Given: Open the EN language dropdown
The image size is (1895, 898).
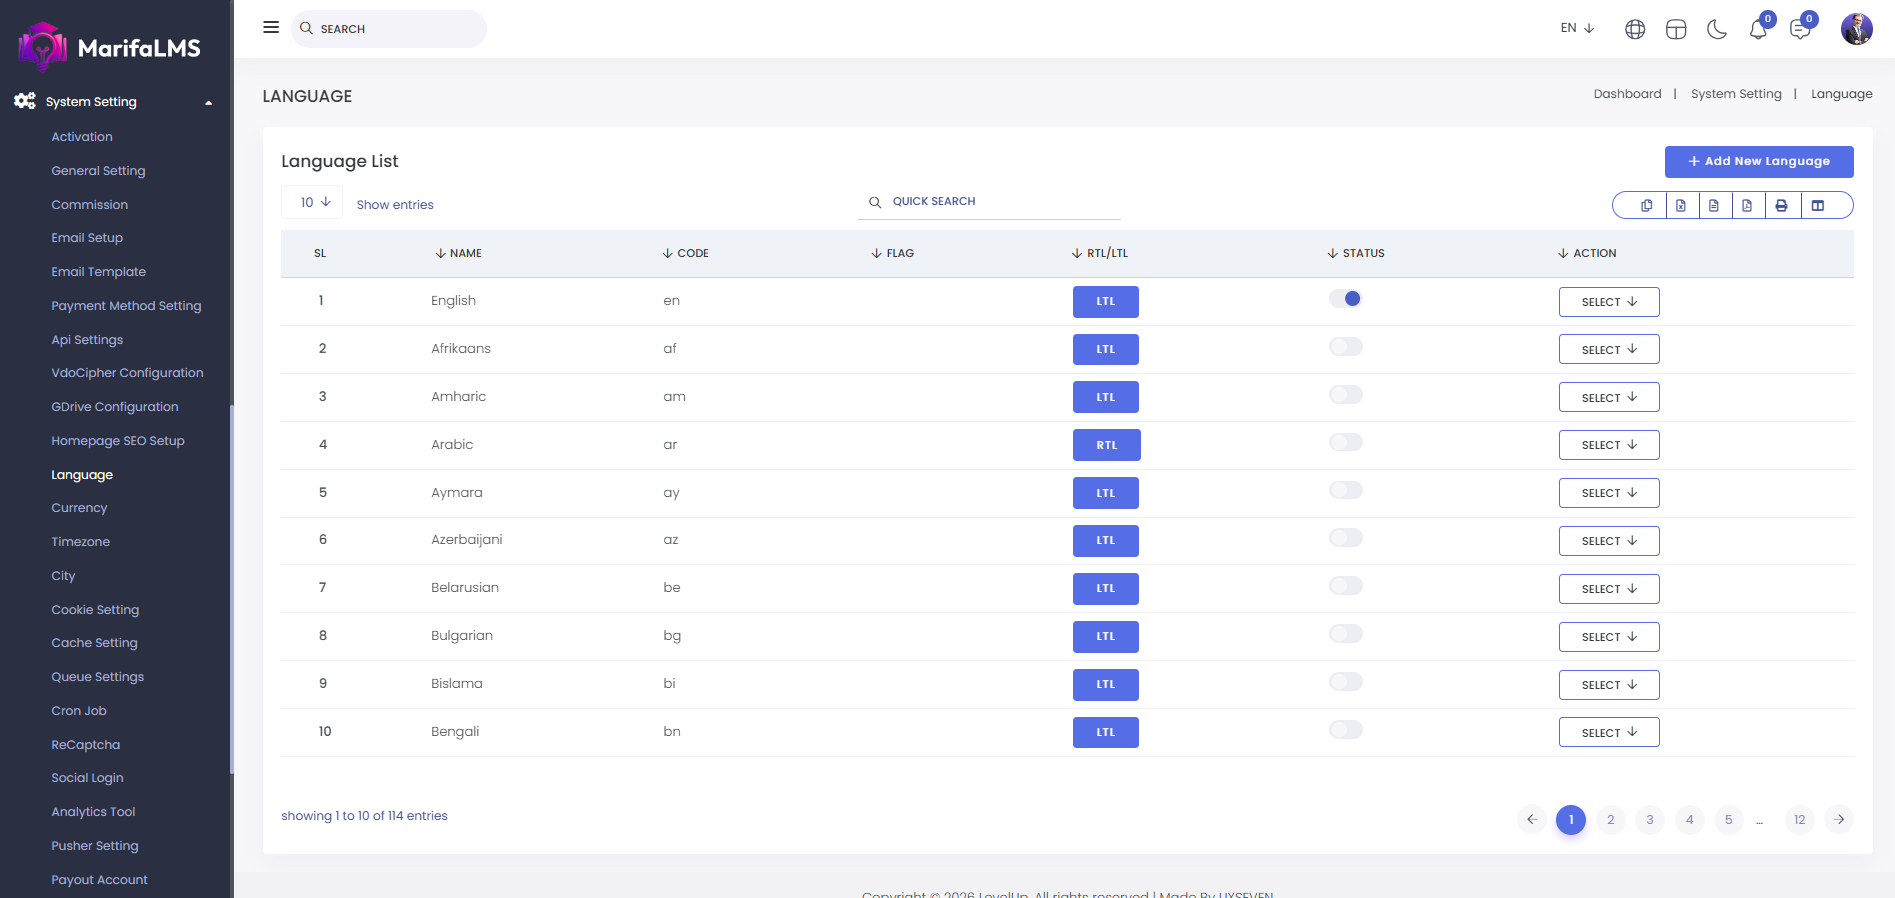Looking at the screenshot, I should click(x=1577, y=28).
